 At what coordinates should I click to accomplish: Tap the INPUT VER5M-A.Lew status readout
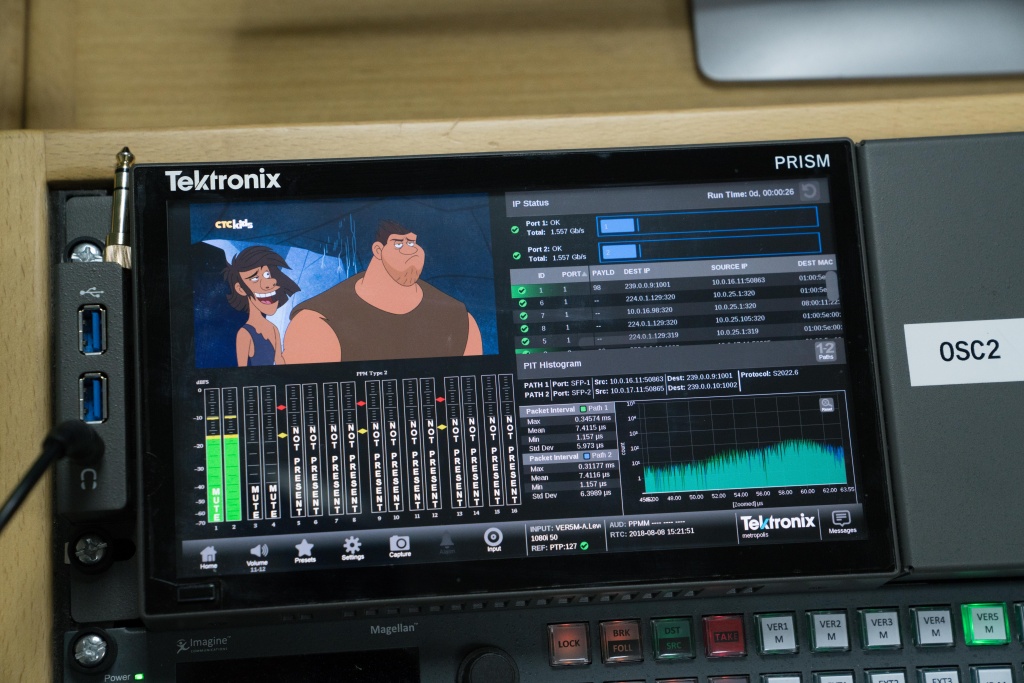pyautogui.click(x=566, y=528)
